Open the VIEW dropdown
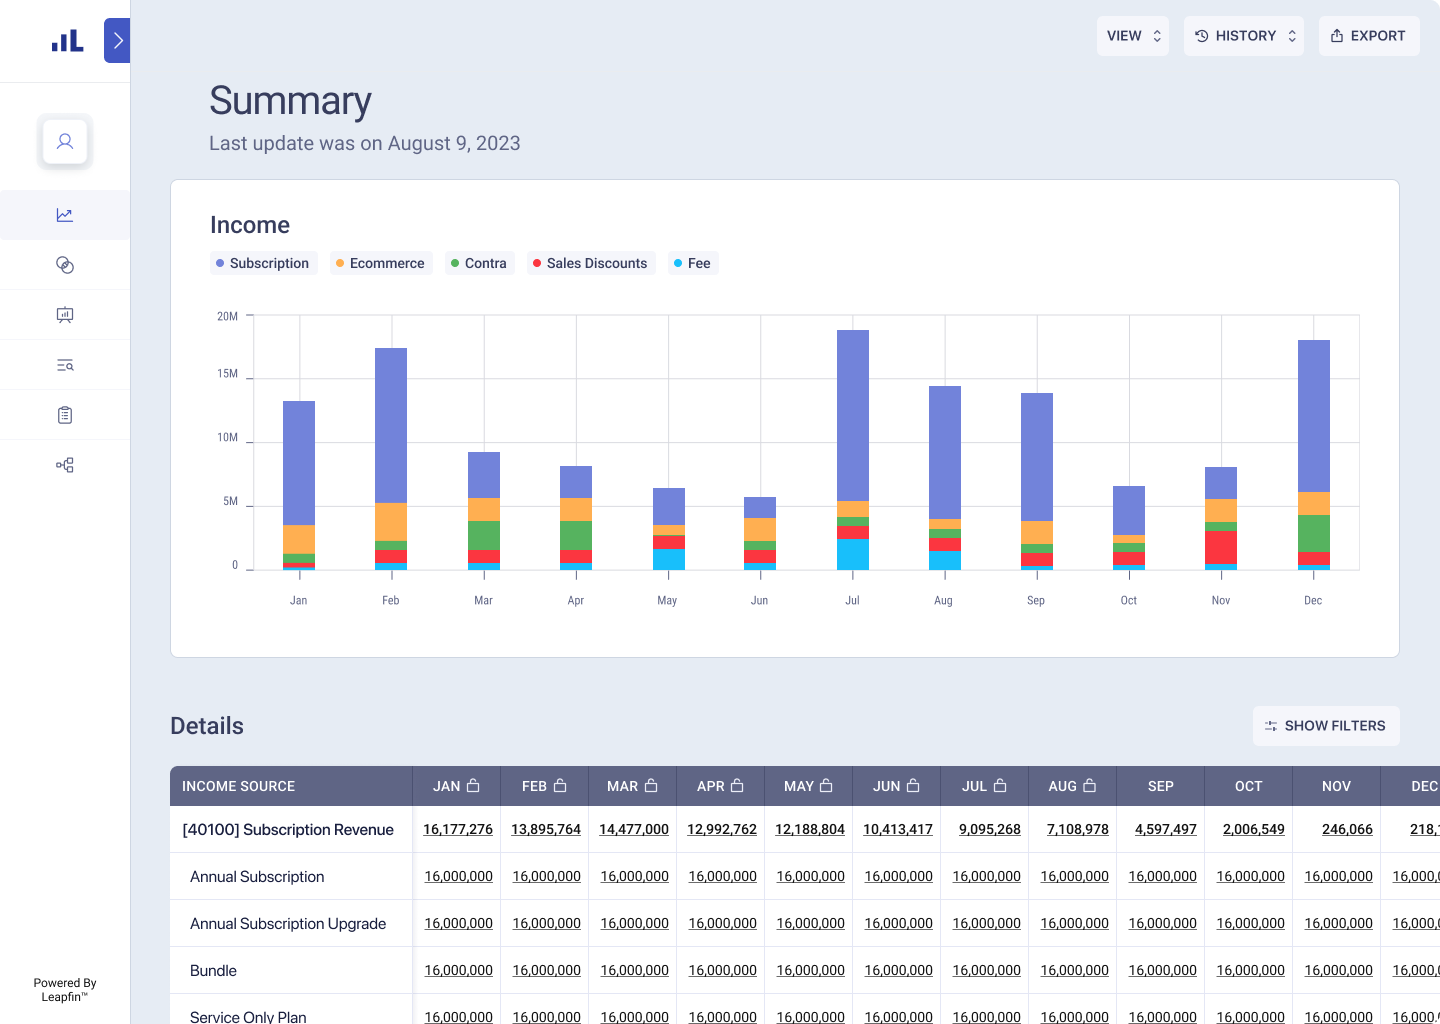Viewport: 1440px width, 1024px height. tap(1133, 35)
